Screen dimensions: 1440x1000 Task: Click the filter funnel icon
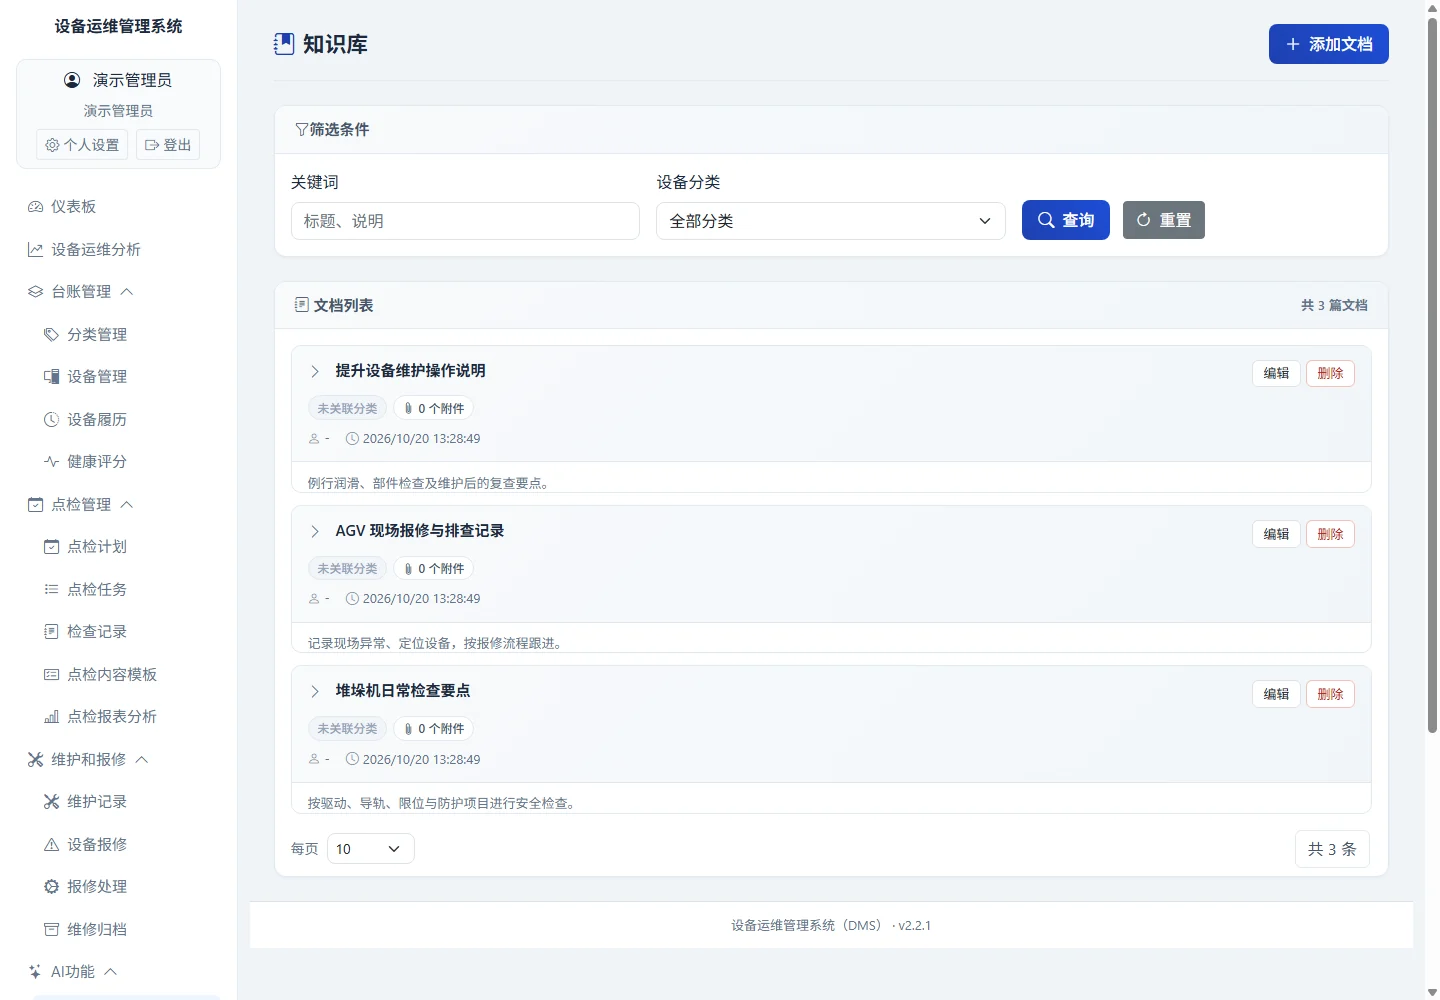[301, 130]
